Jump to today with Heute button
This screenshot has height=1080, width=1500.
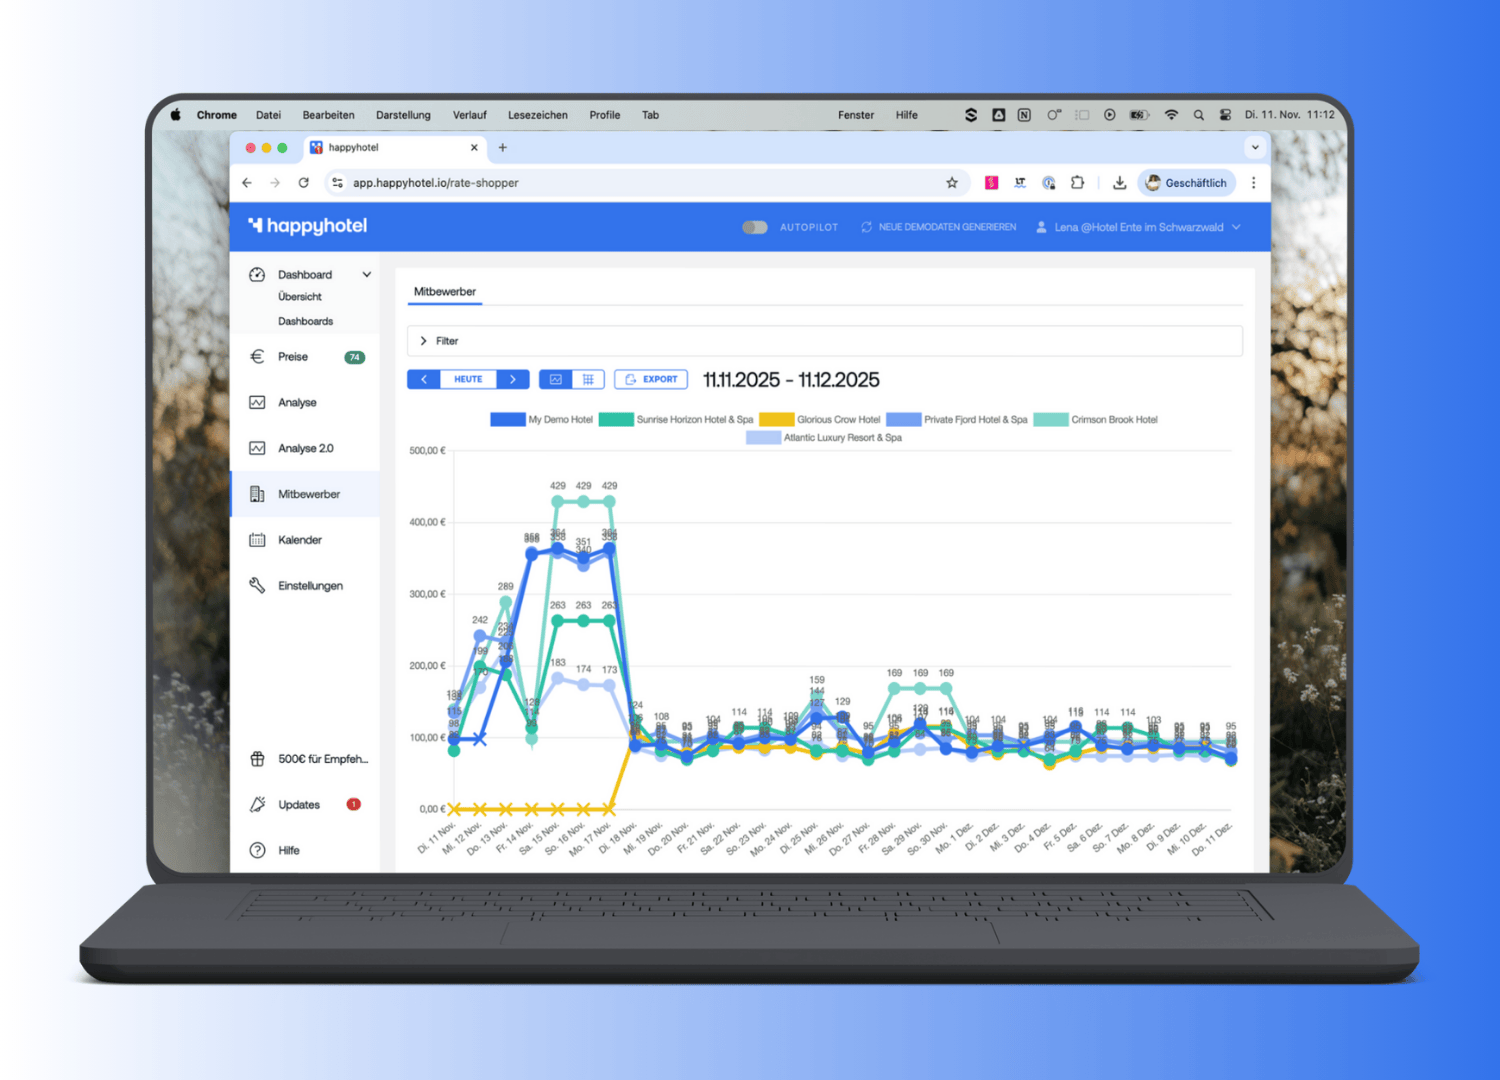468,380
